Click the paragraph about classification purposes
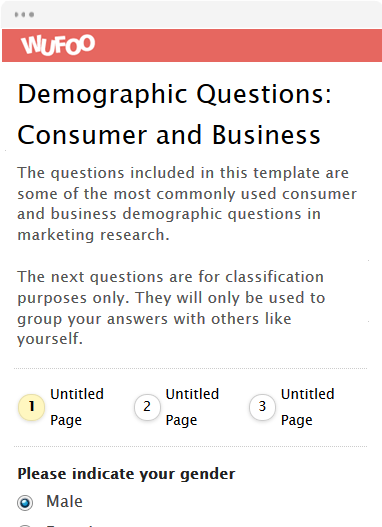 171,308
